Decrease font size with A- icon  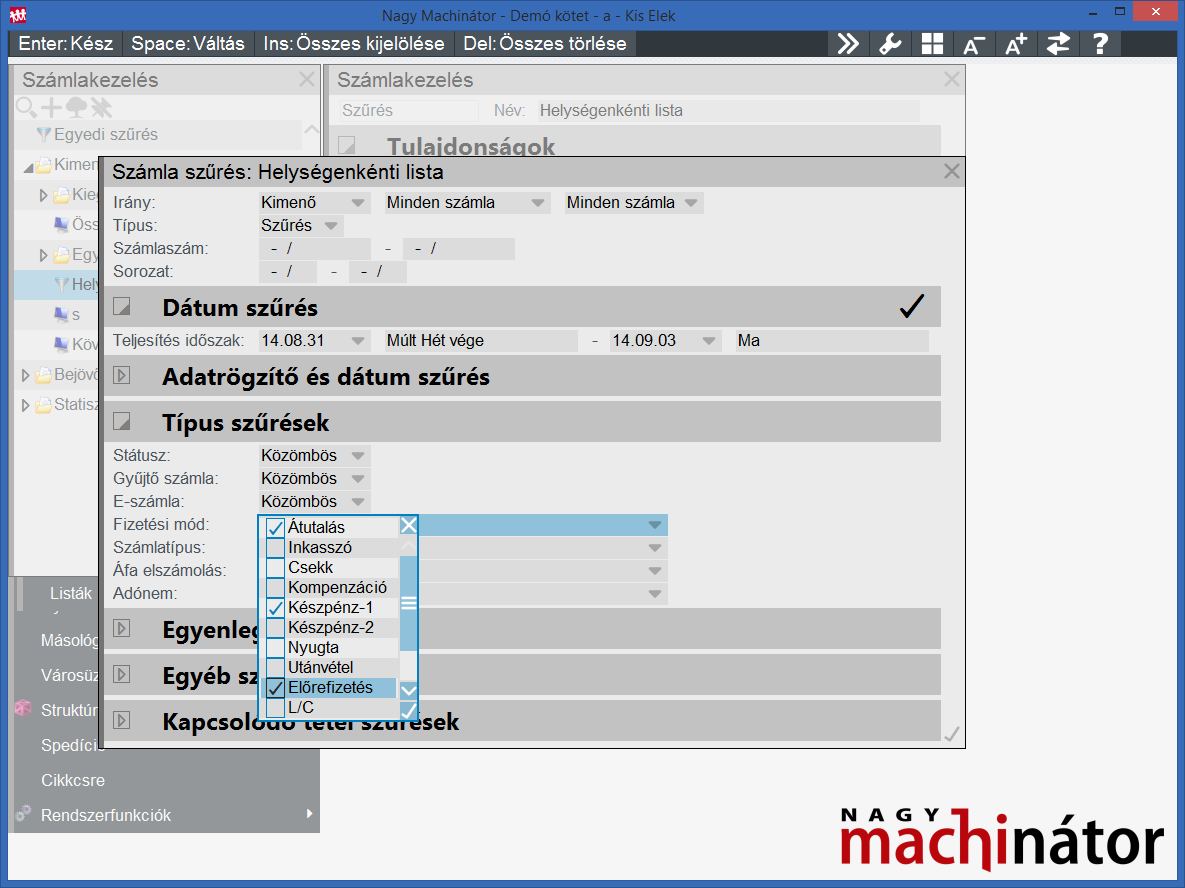click(x=973, y=44)
